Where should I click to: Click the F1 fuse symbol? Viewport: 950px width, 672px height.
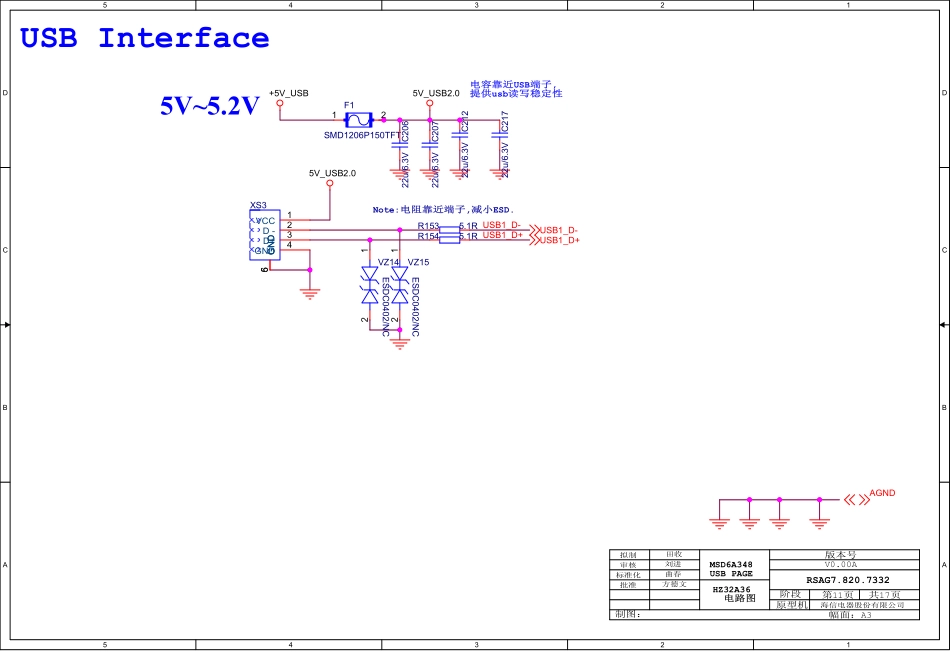click(x=359, y=120)
